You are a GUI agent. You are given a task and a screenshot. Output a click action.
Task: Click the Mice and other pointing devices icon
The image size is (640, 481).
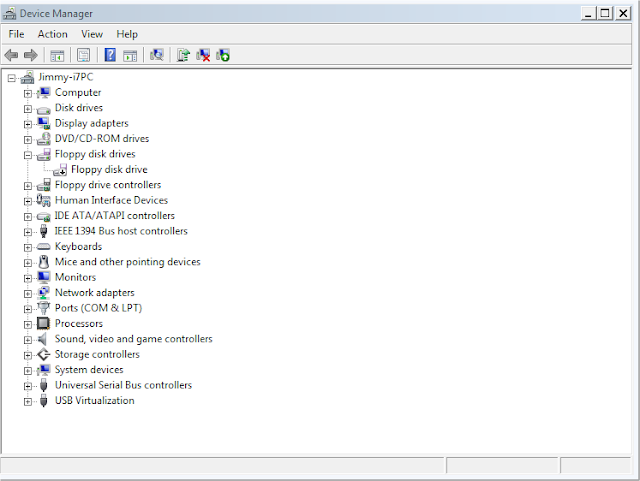pyautogui.click(x=44, y=262)
